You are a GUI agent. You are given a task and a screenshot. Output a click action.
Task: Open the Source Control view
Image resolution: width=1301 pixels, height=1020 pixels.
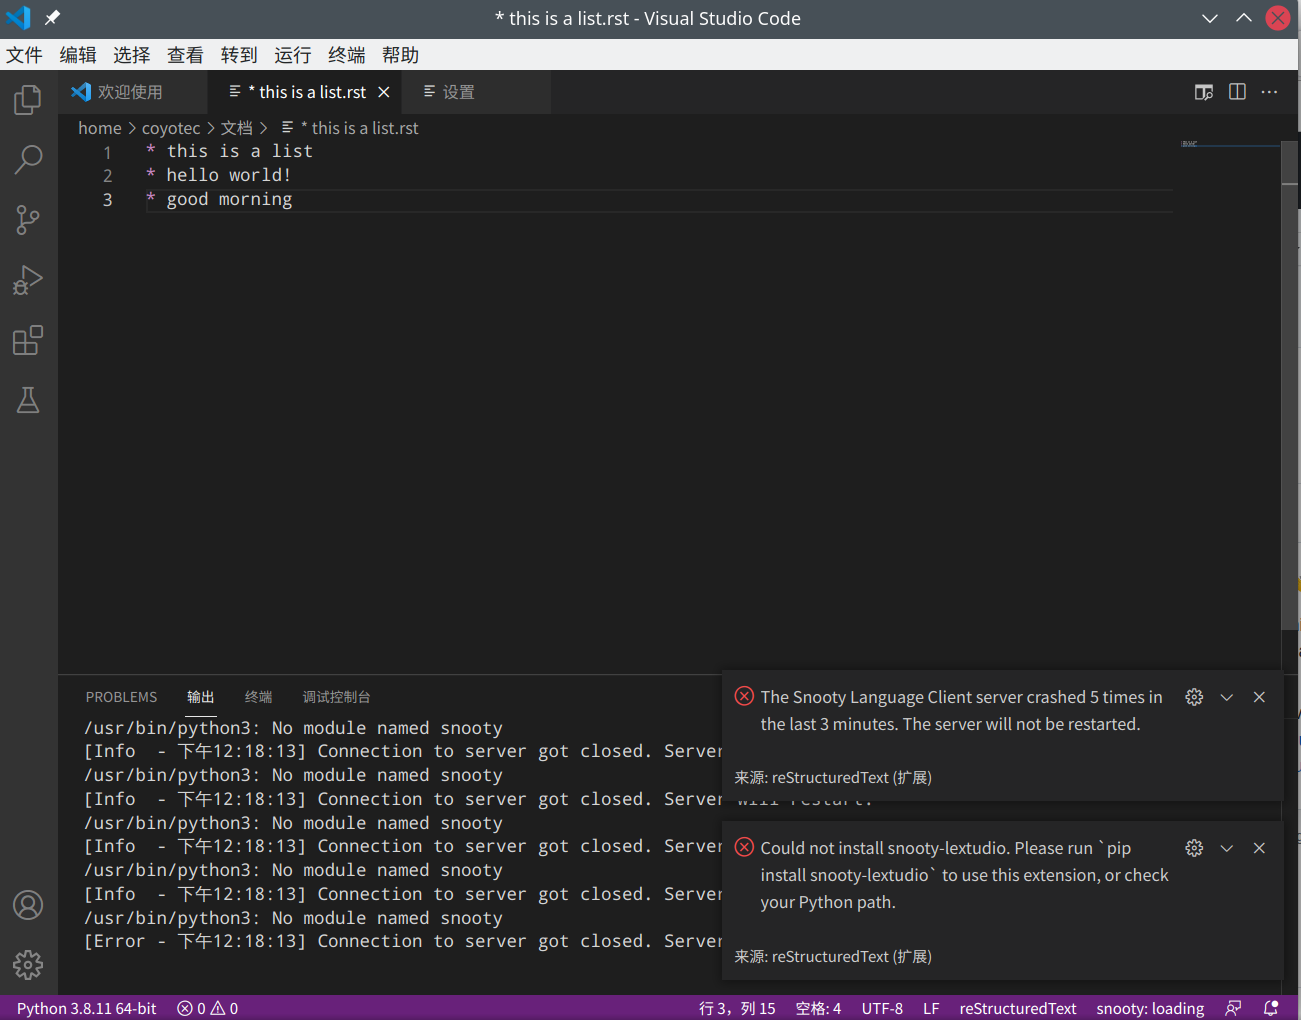28,220
